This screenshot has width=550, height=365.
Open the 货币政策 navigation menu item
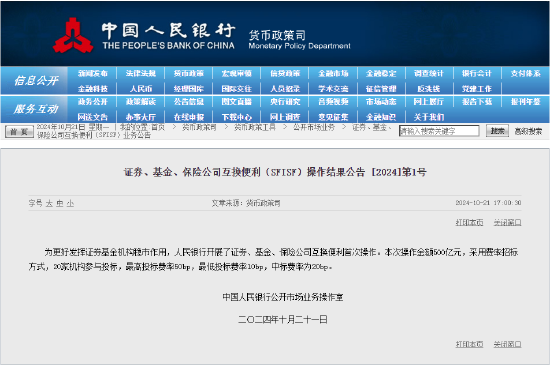(x=189, y=73)
